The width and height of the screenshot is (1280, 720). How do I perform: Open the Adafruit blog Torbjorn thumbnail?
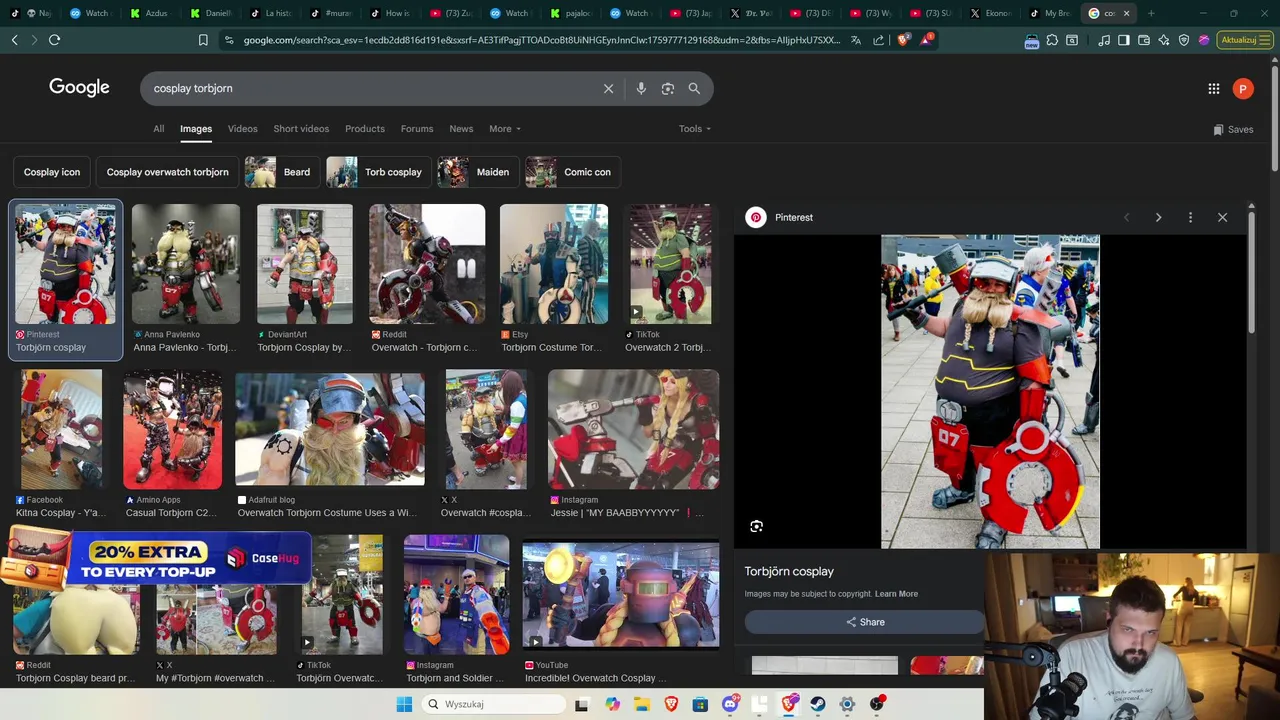click(330, 429)
